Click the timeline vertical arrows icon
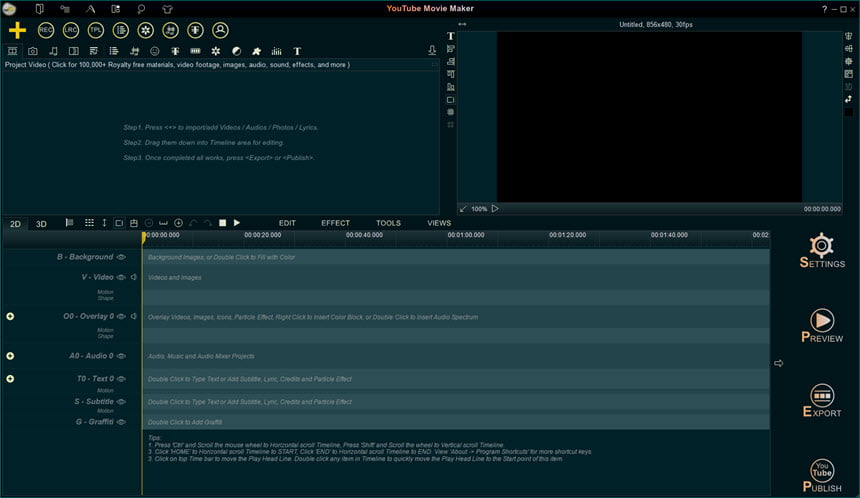 (x=104, y=223)
